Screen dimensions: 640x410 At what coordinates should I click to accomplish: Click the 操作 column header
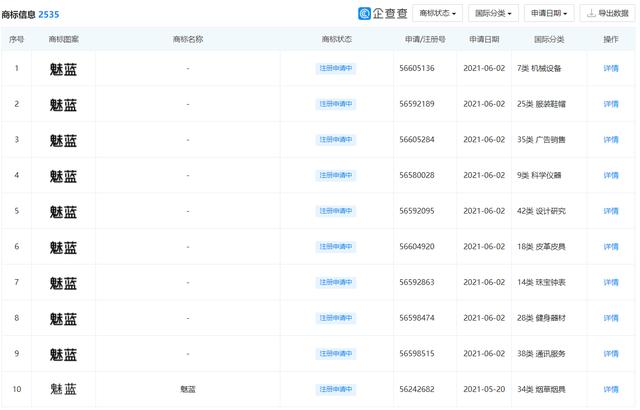coord(611,39)
